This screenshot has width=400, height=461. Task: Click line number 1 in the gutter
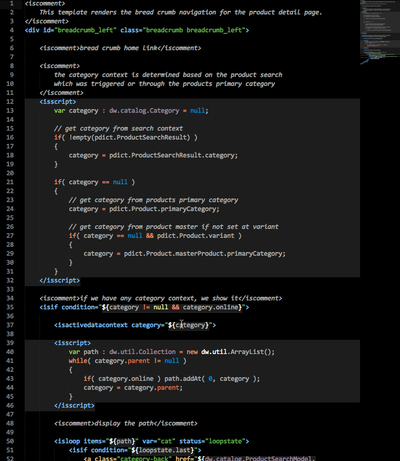[x=12, y=3]
